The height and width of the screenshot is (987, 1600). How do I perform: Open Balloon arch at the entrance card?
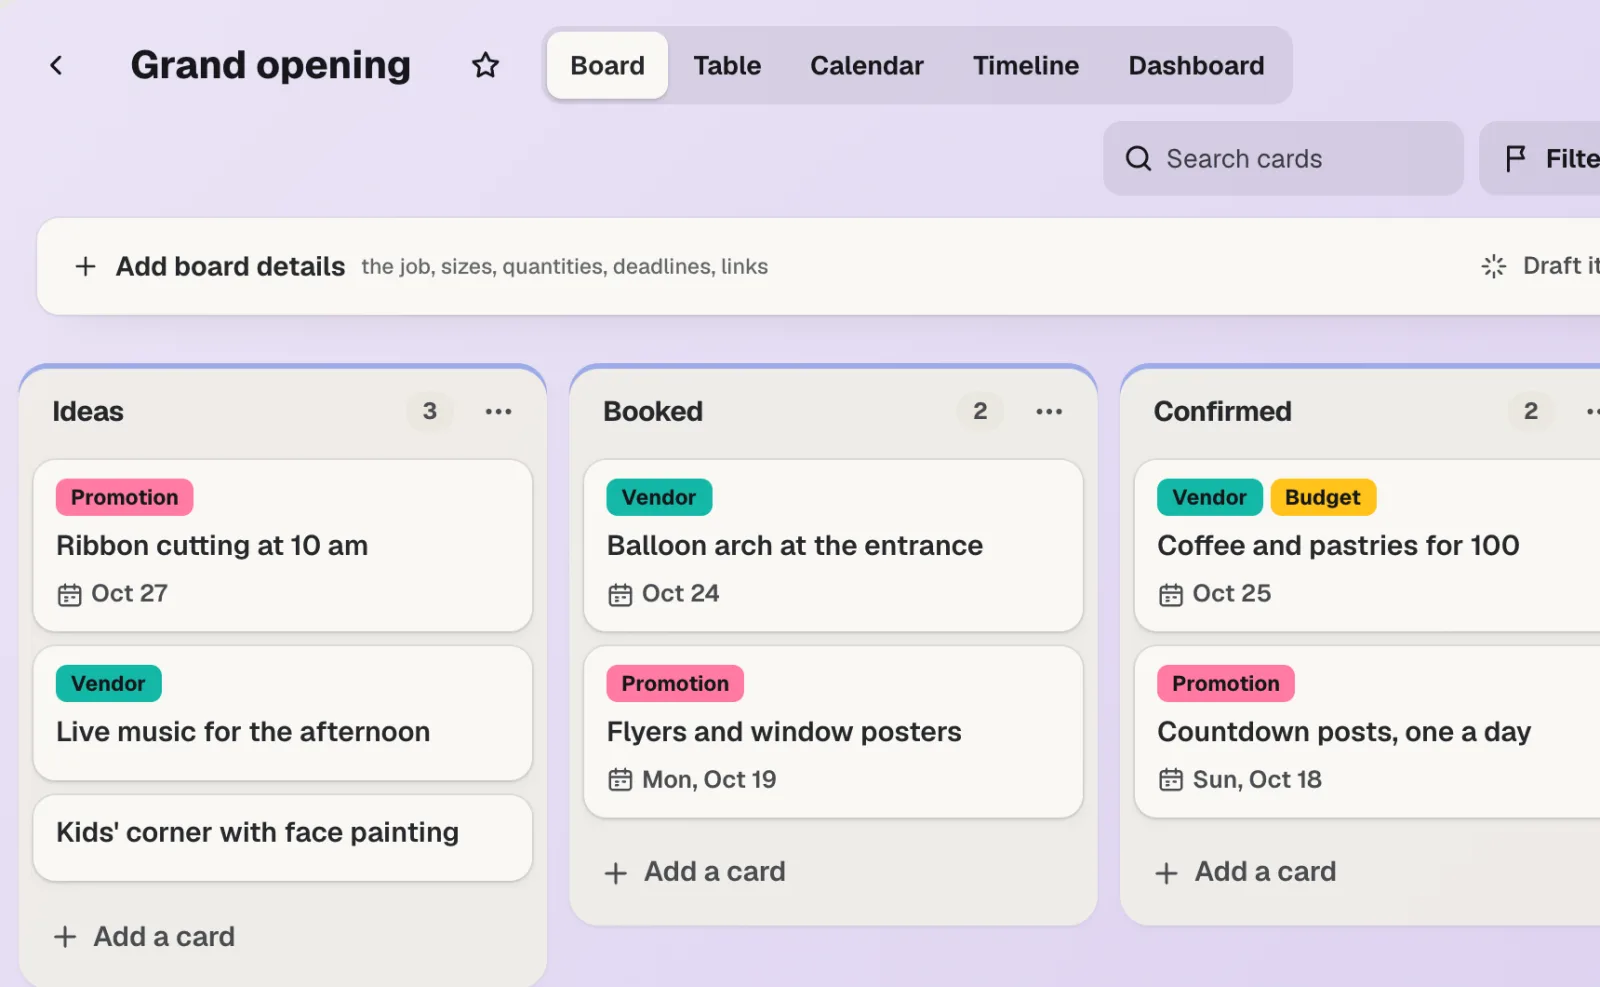tap(833, 546)
